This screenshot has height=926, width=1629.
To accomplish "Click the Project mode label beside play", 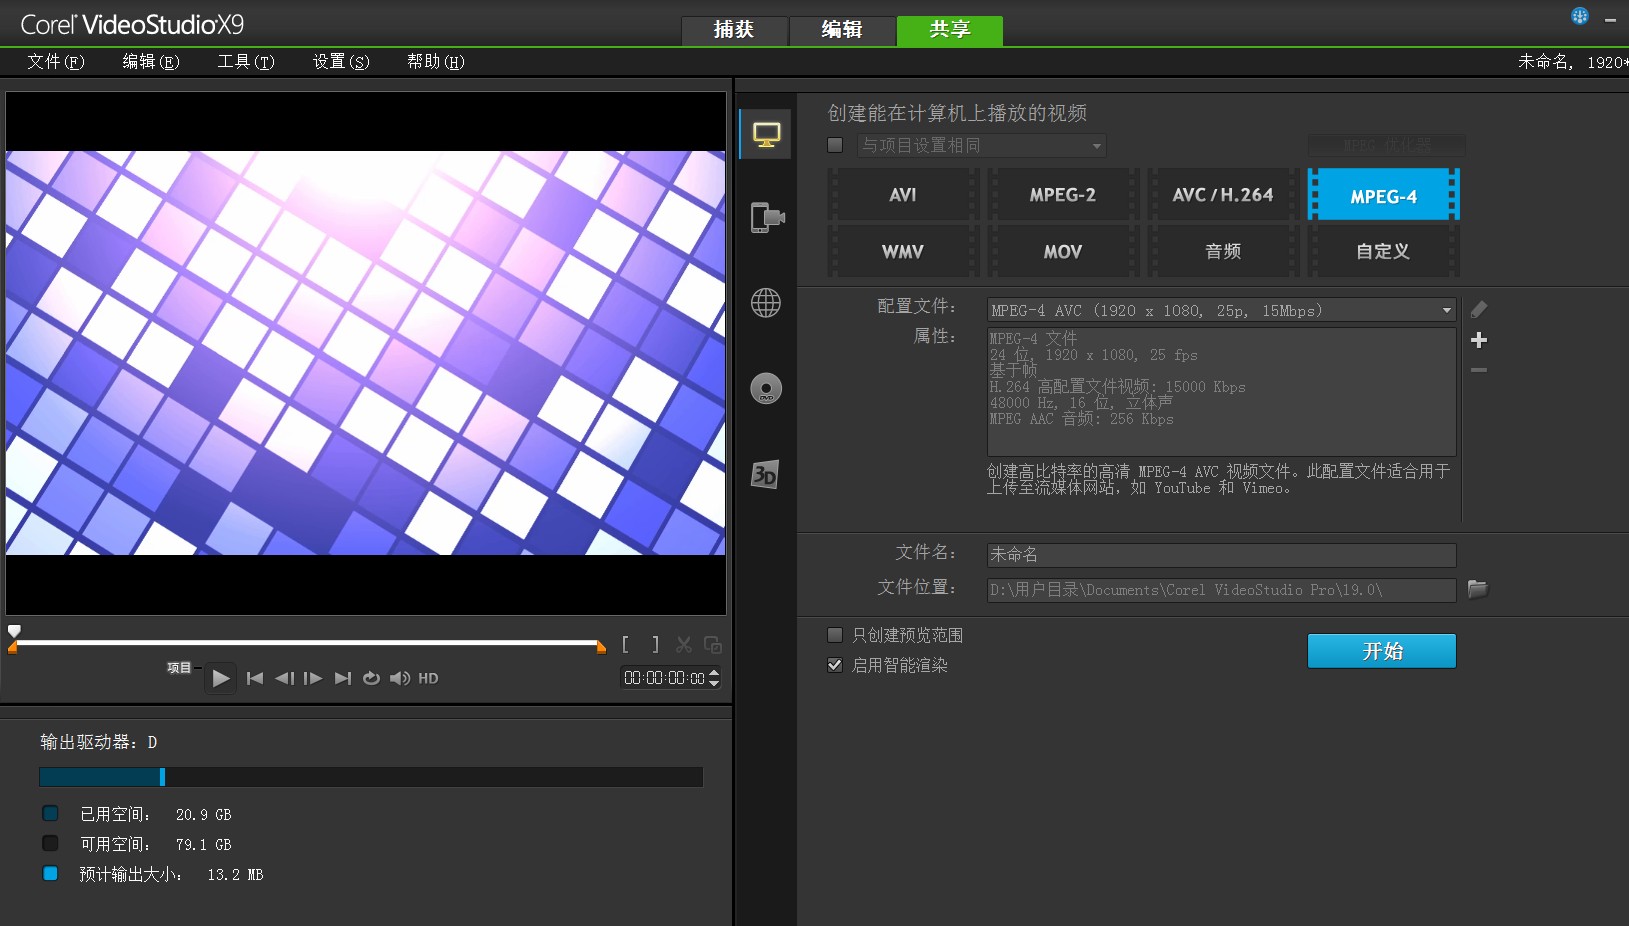I will point(179,668).
